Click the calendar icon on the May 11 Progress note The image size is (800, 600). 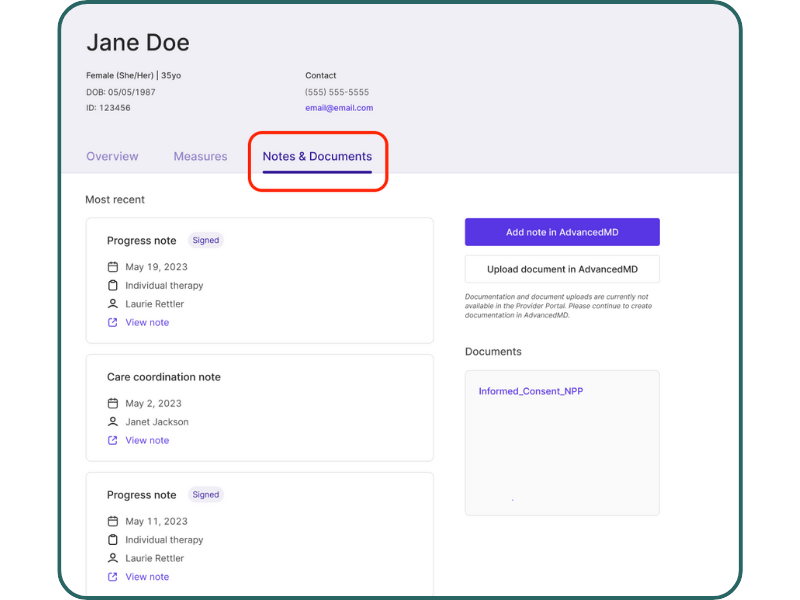coord(113,521)
